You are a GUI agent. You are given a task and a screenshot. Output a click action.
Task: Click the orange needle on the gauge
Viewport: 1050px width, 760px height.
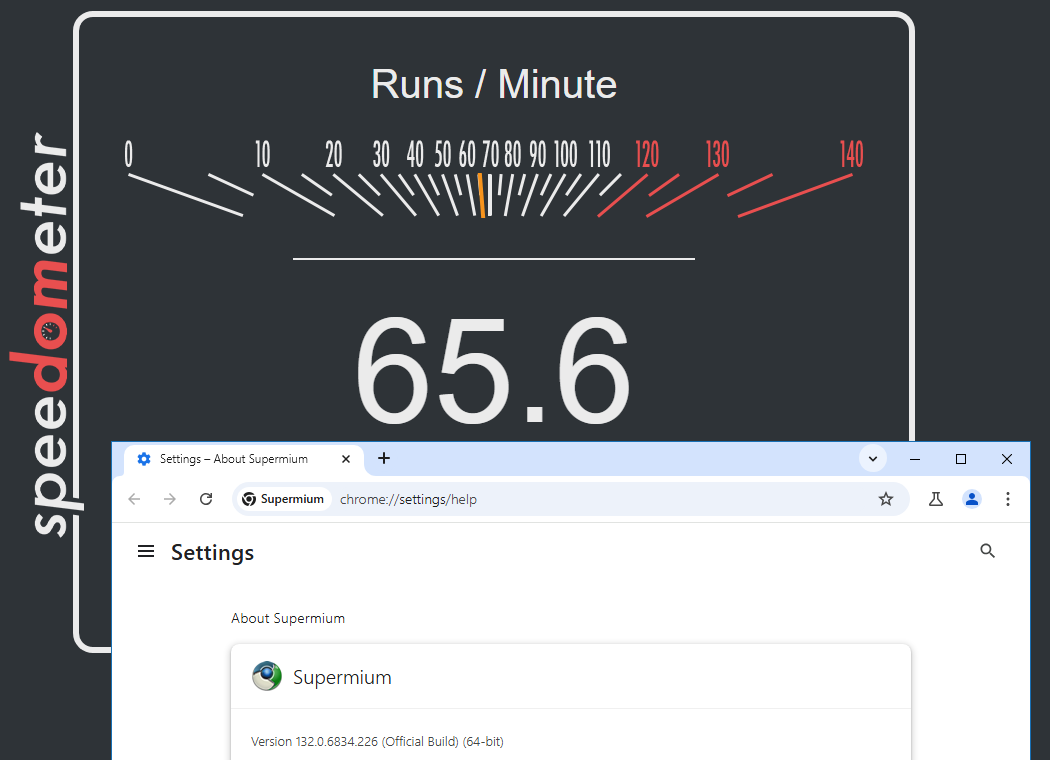point(481,196)
